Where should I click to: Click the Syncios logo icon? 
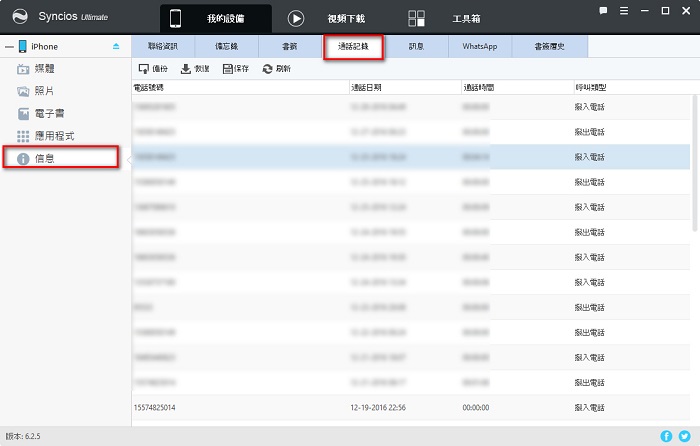[20, 17]
